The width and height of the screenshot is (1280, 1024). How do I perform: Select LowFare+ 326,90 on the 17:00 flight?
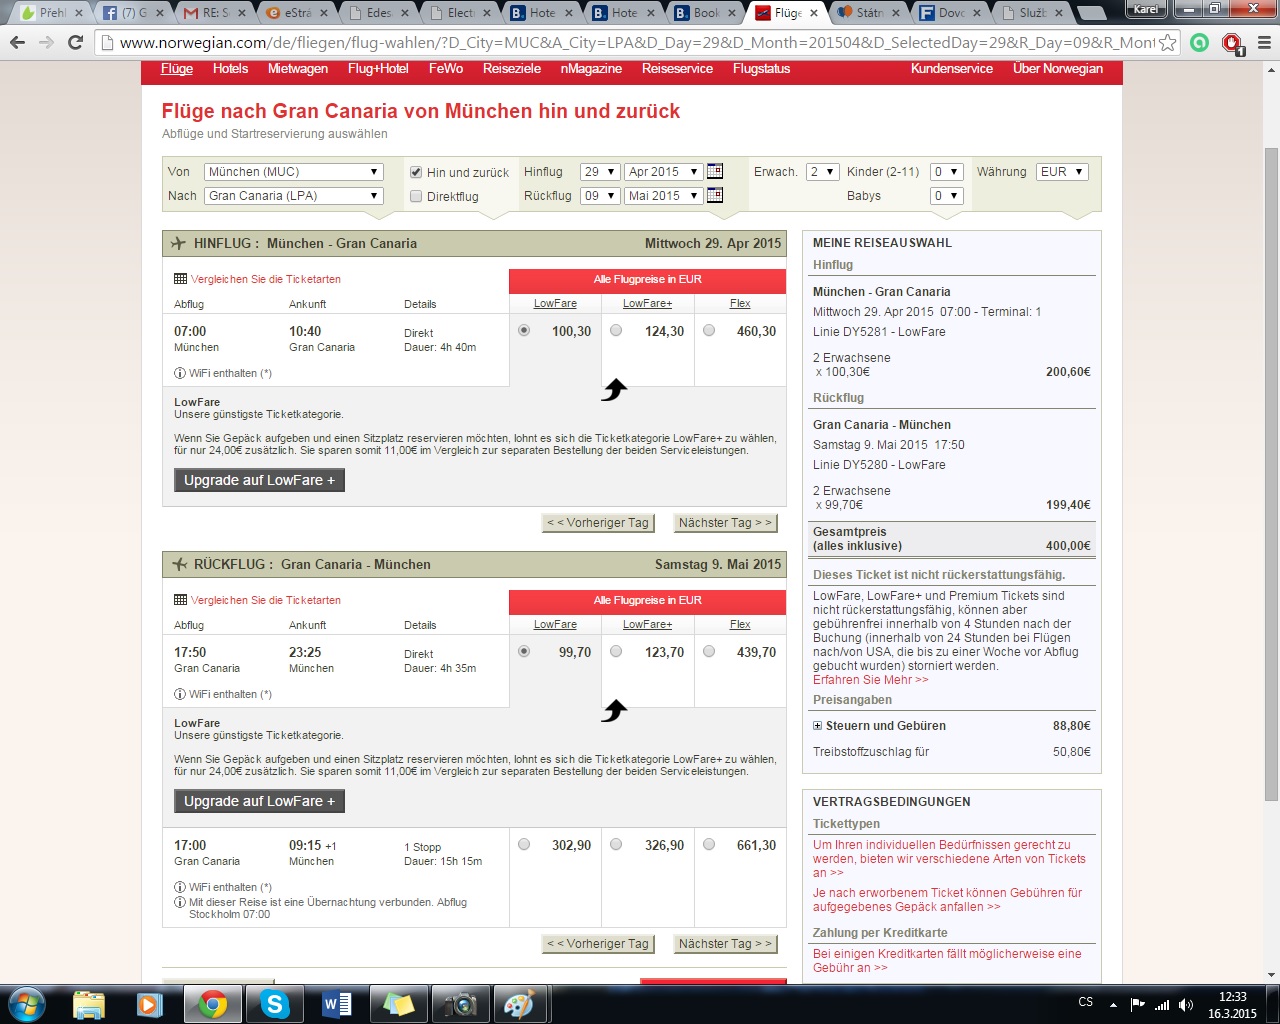(x=616, y=844)
